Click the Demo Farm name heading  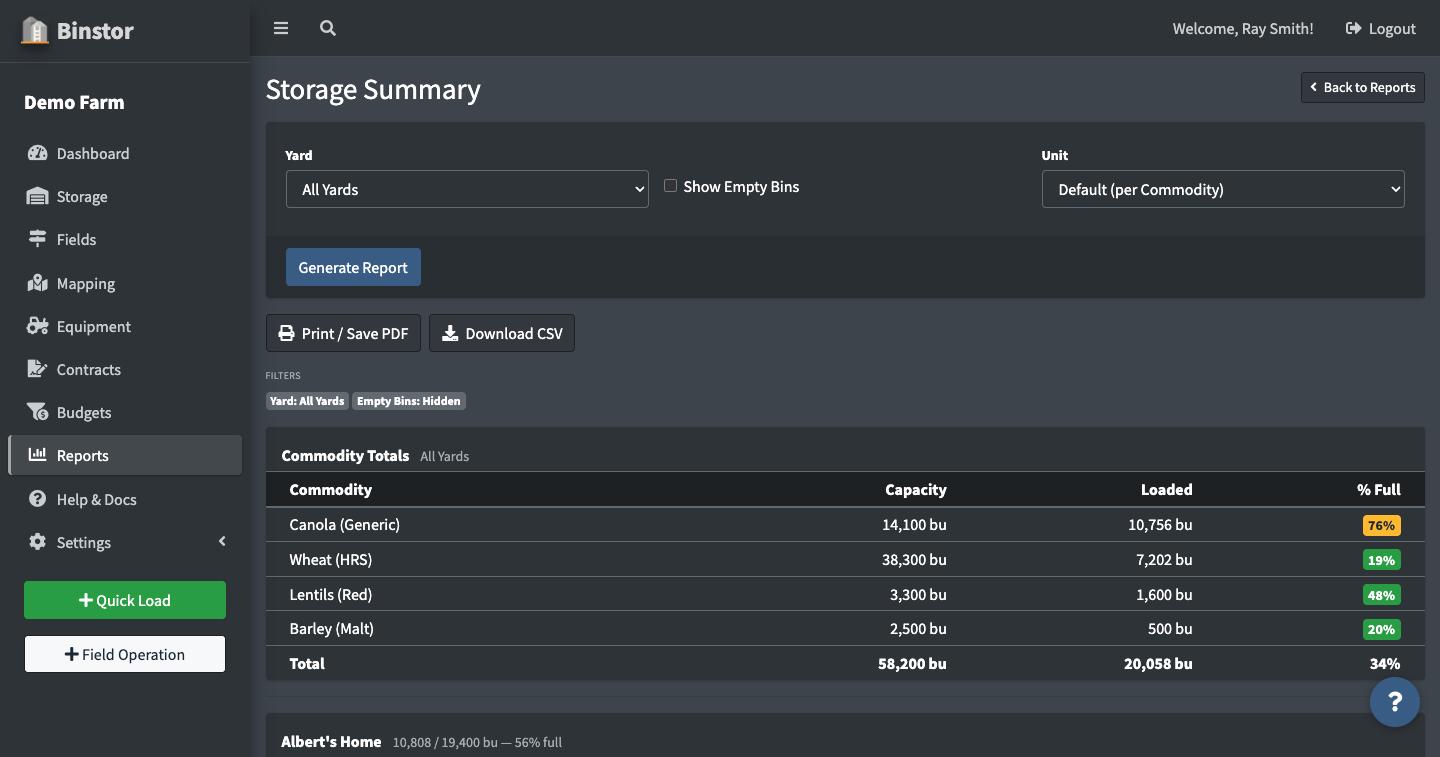74,102
